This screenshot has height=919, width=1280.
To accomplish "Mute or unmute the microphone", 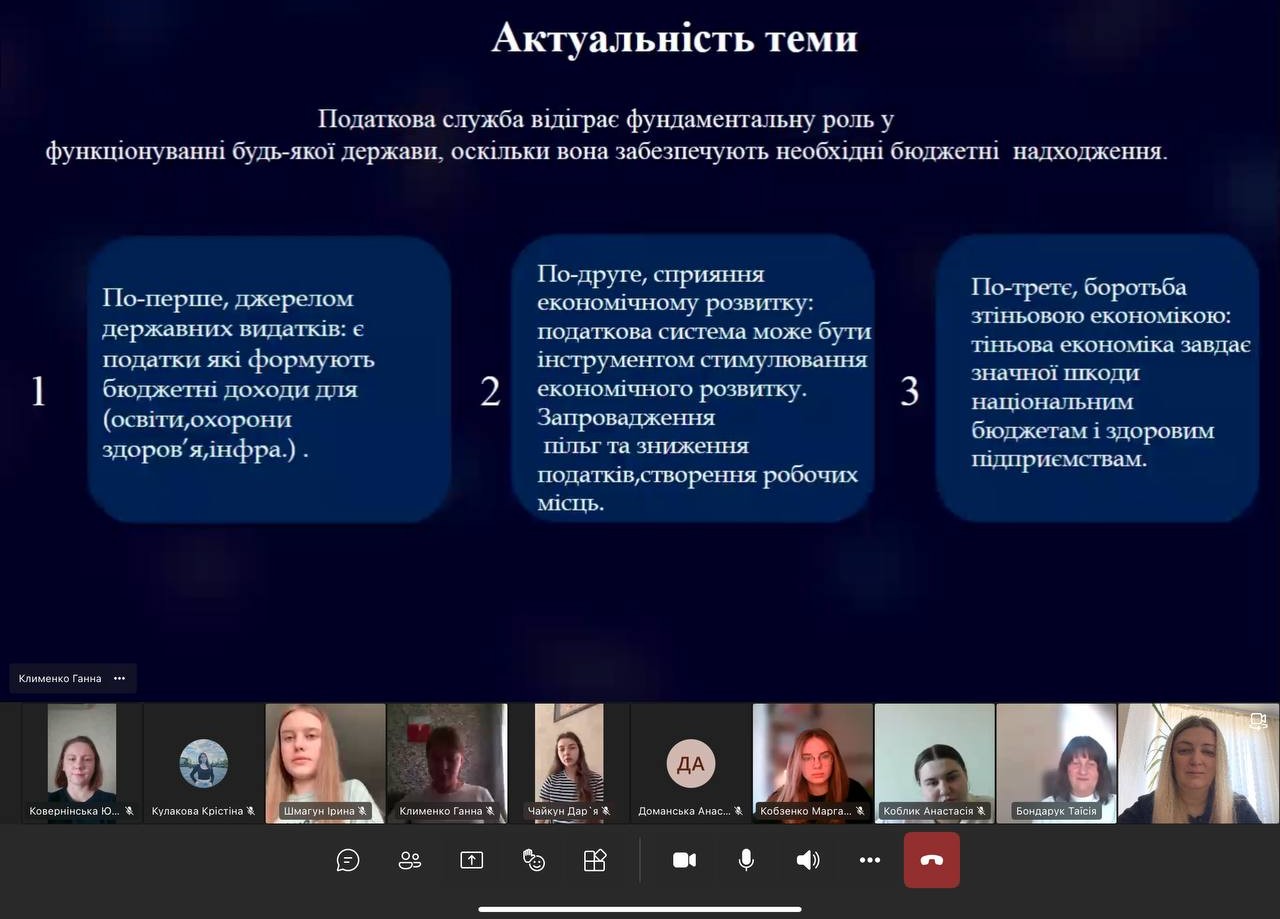I will click(746, 860).
